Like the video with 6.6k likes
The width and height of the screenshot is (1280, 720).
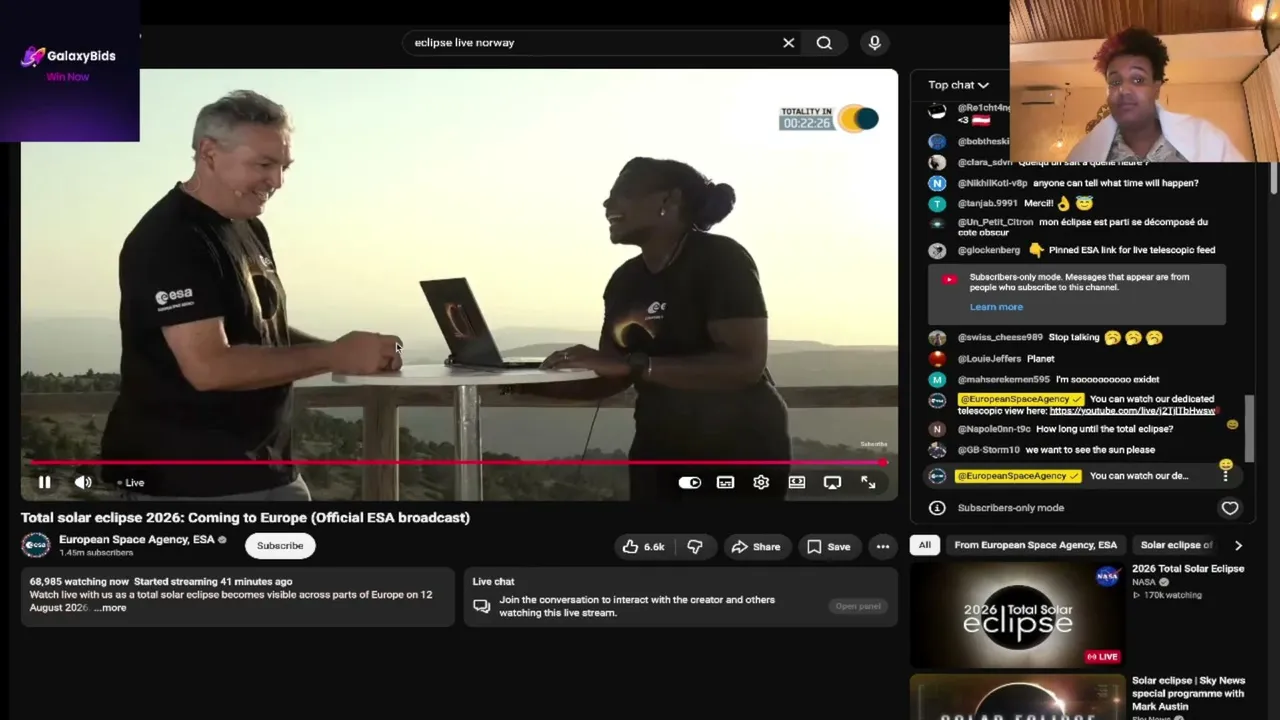click(x=643, y=547)
